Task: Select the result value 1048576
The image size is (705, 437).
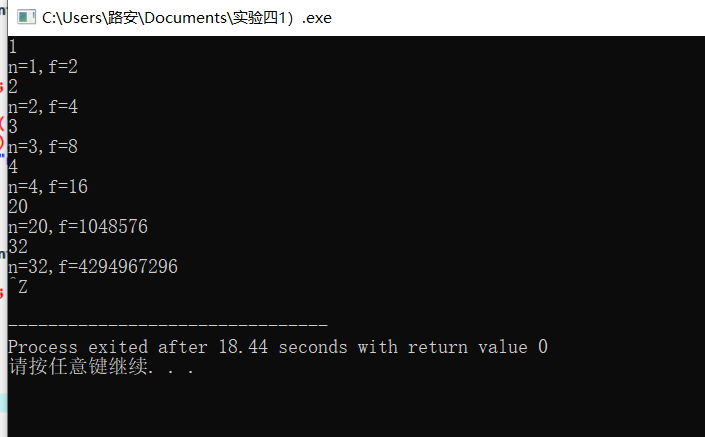Action: (x=113, y=227)
